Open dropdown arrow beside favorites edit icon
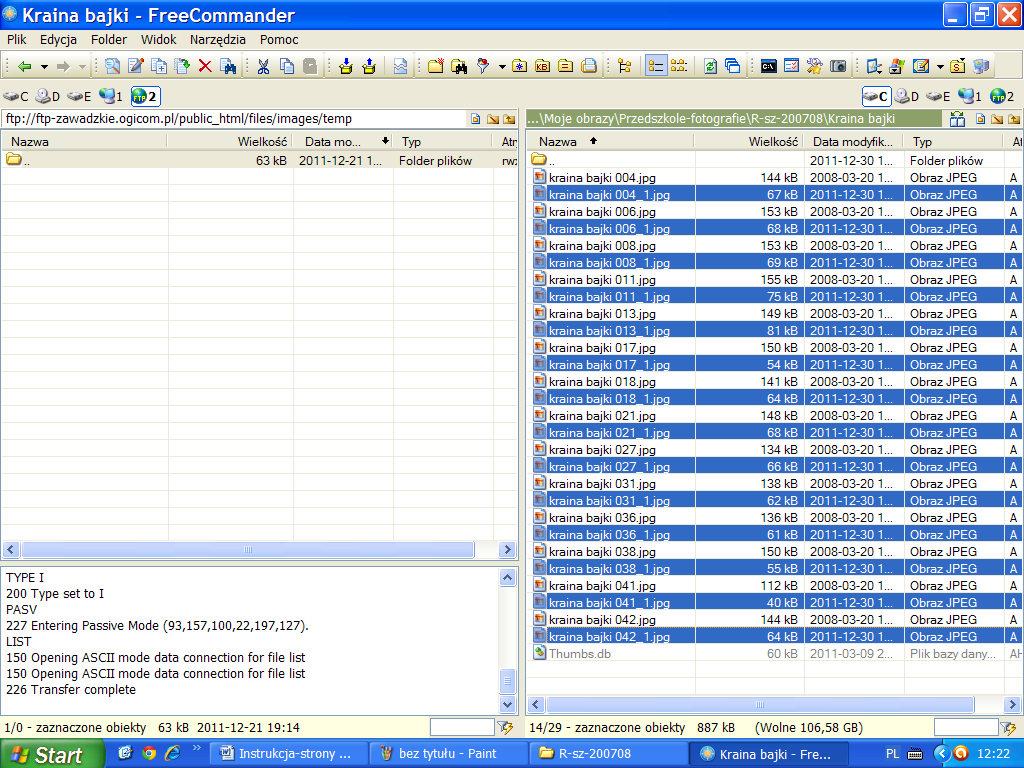The width and height of the screenshot is (1024, 768). click(x=940, y=66)
